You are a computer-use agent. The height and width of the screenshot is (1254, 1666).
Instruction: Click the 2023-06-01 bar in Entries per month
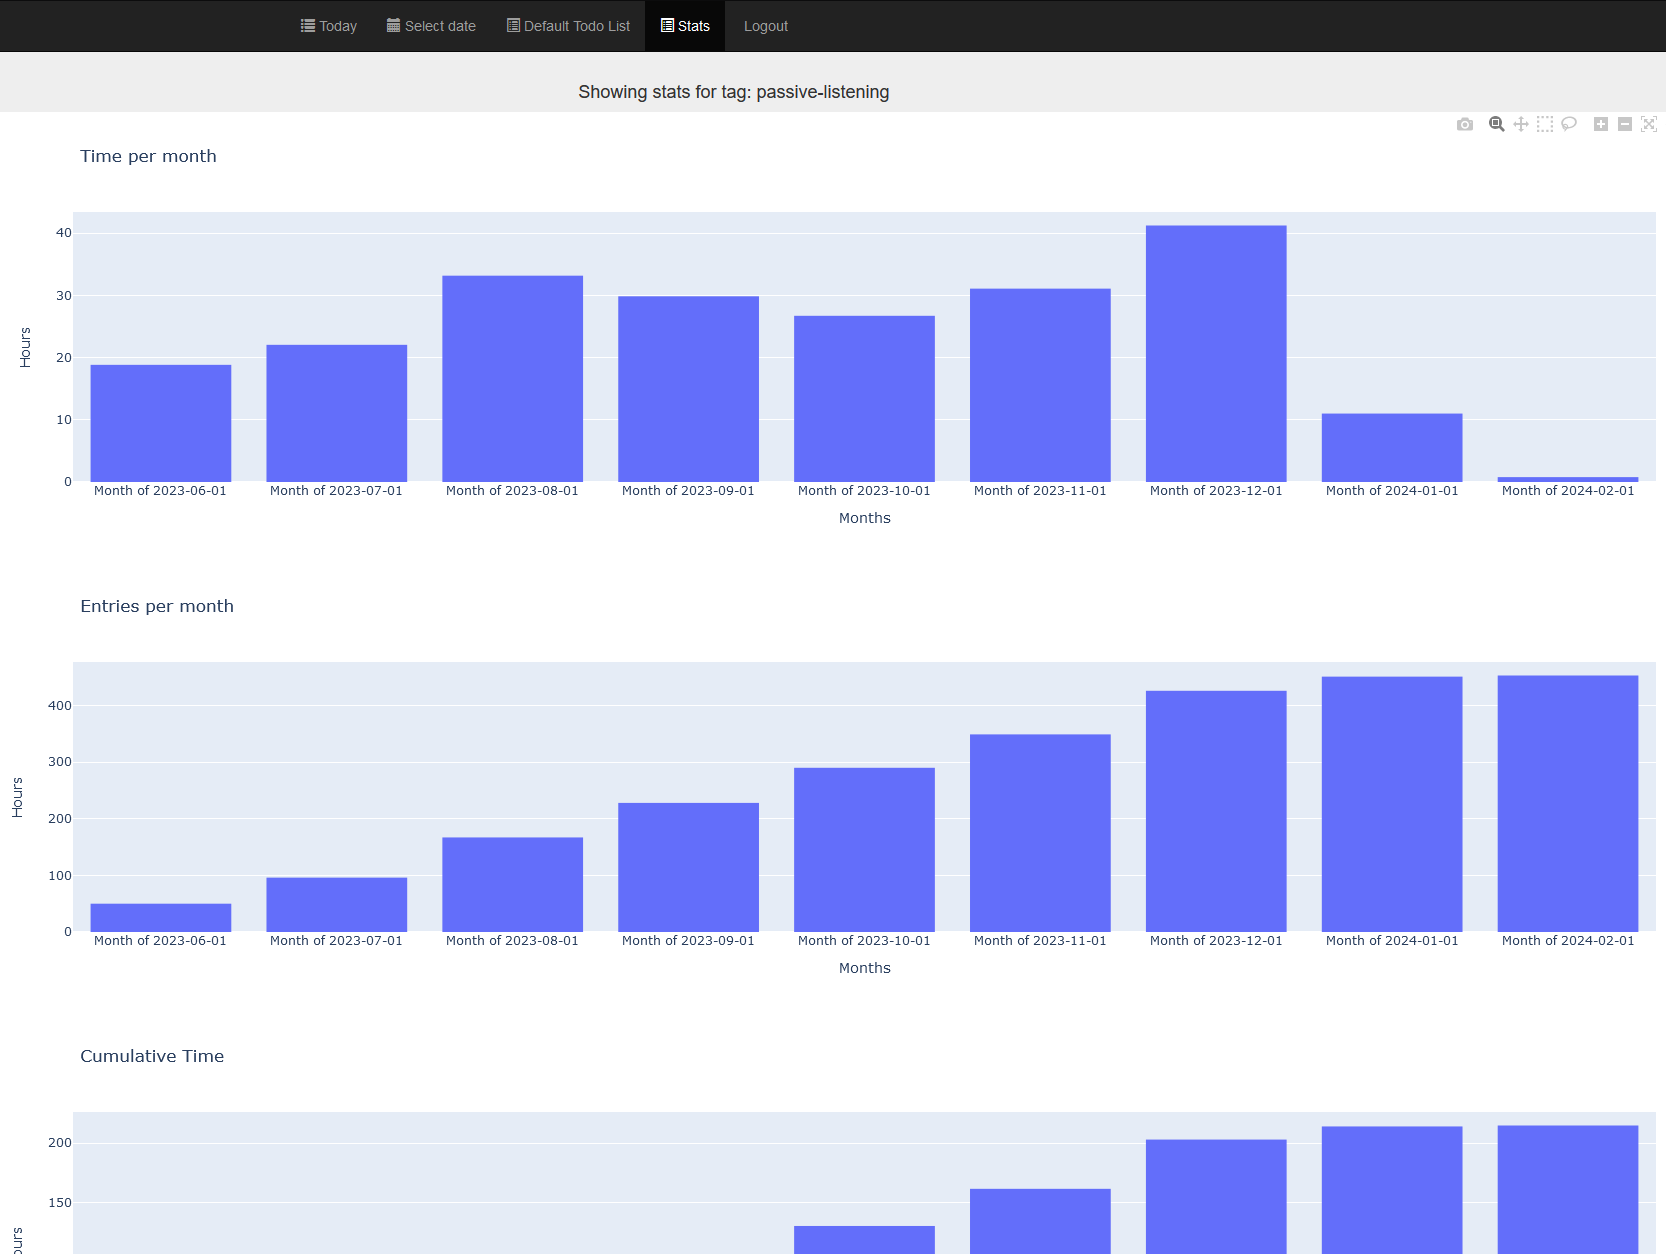tap(161, 918)
